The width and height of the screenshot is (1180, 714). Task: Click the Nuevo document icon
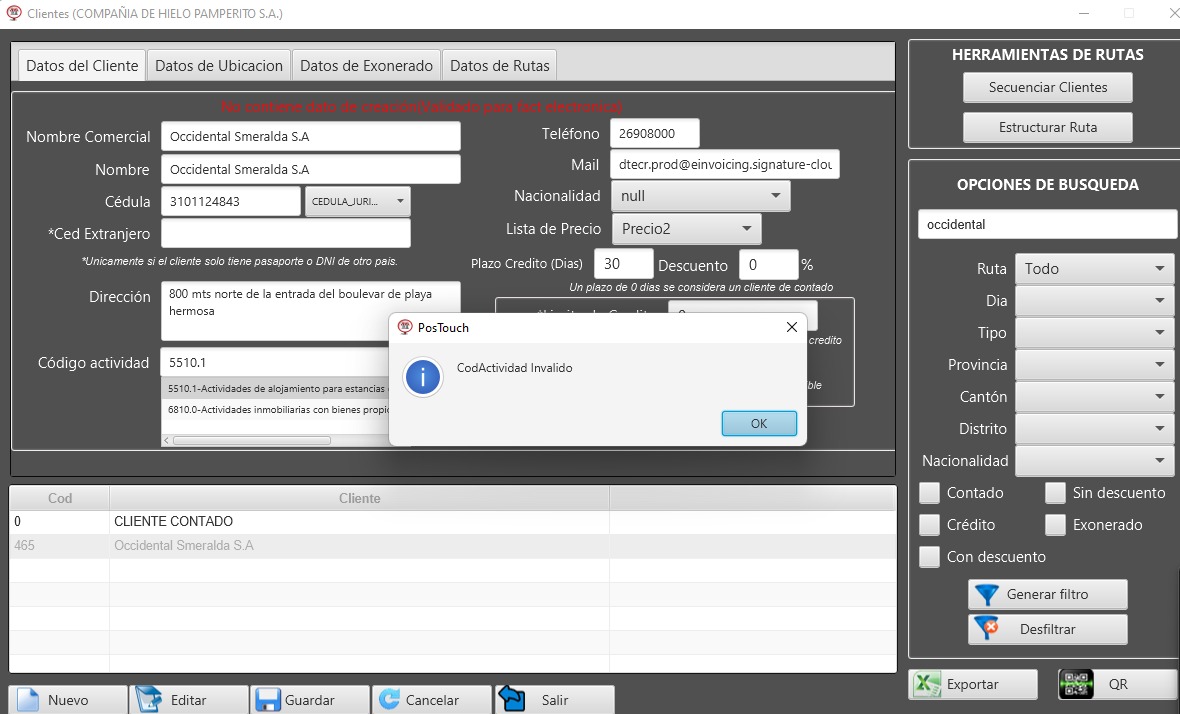pos(28,700)
